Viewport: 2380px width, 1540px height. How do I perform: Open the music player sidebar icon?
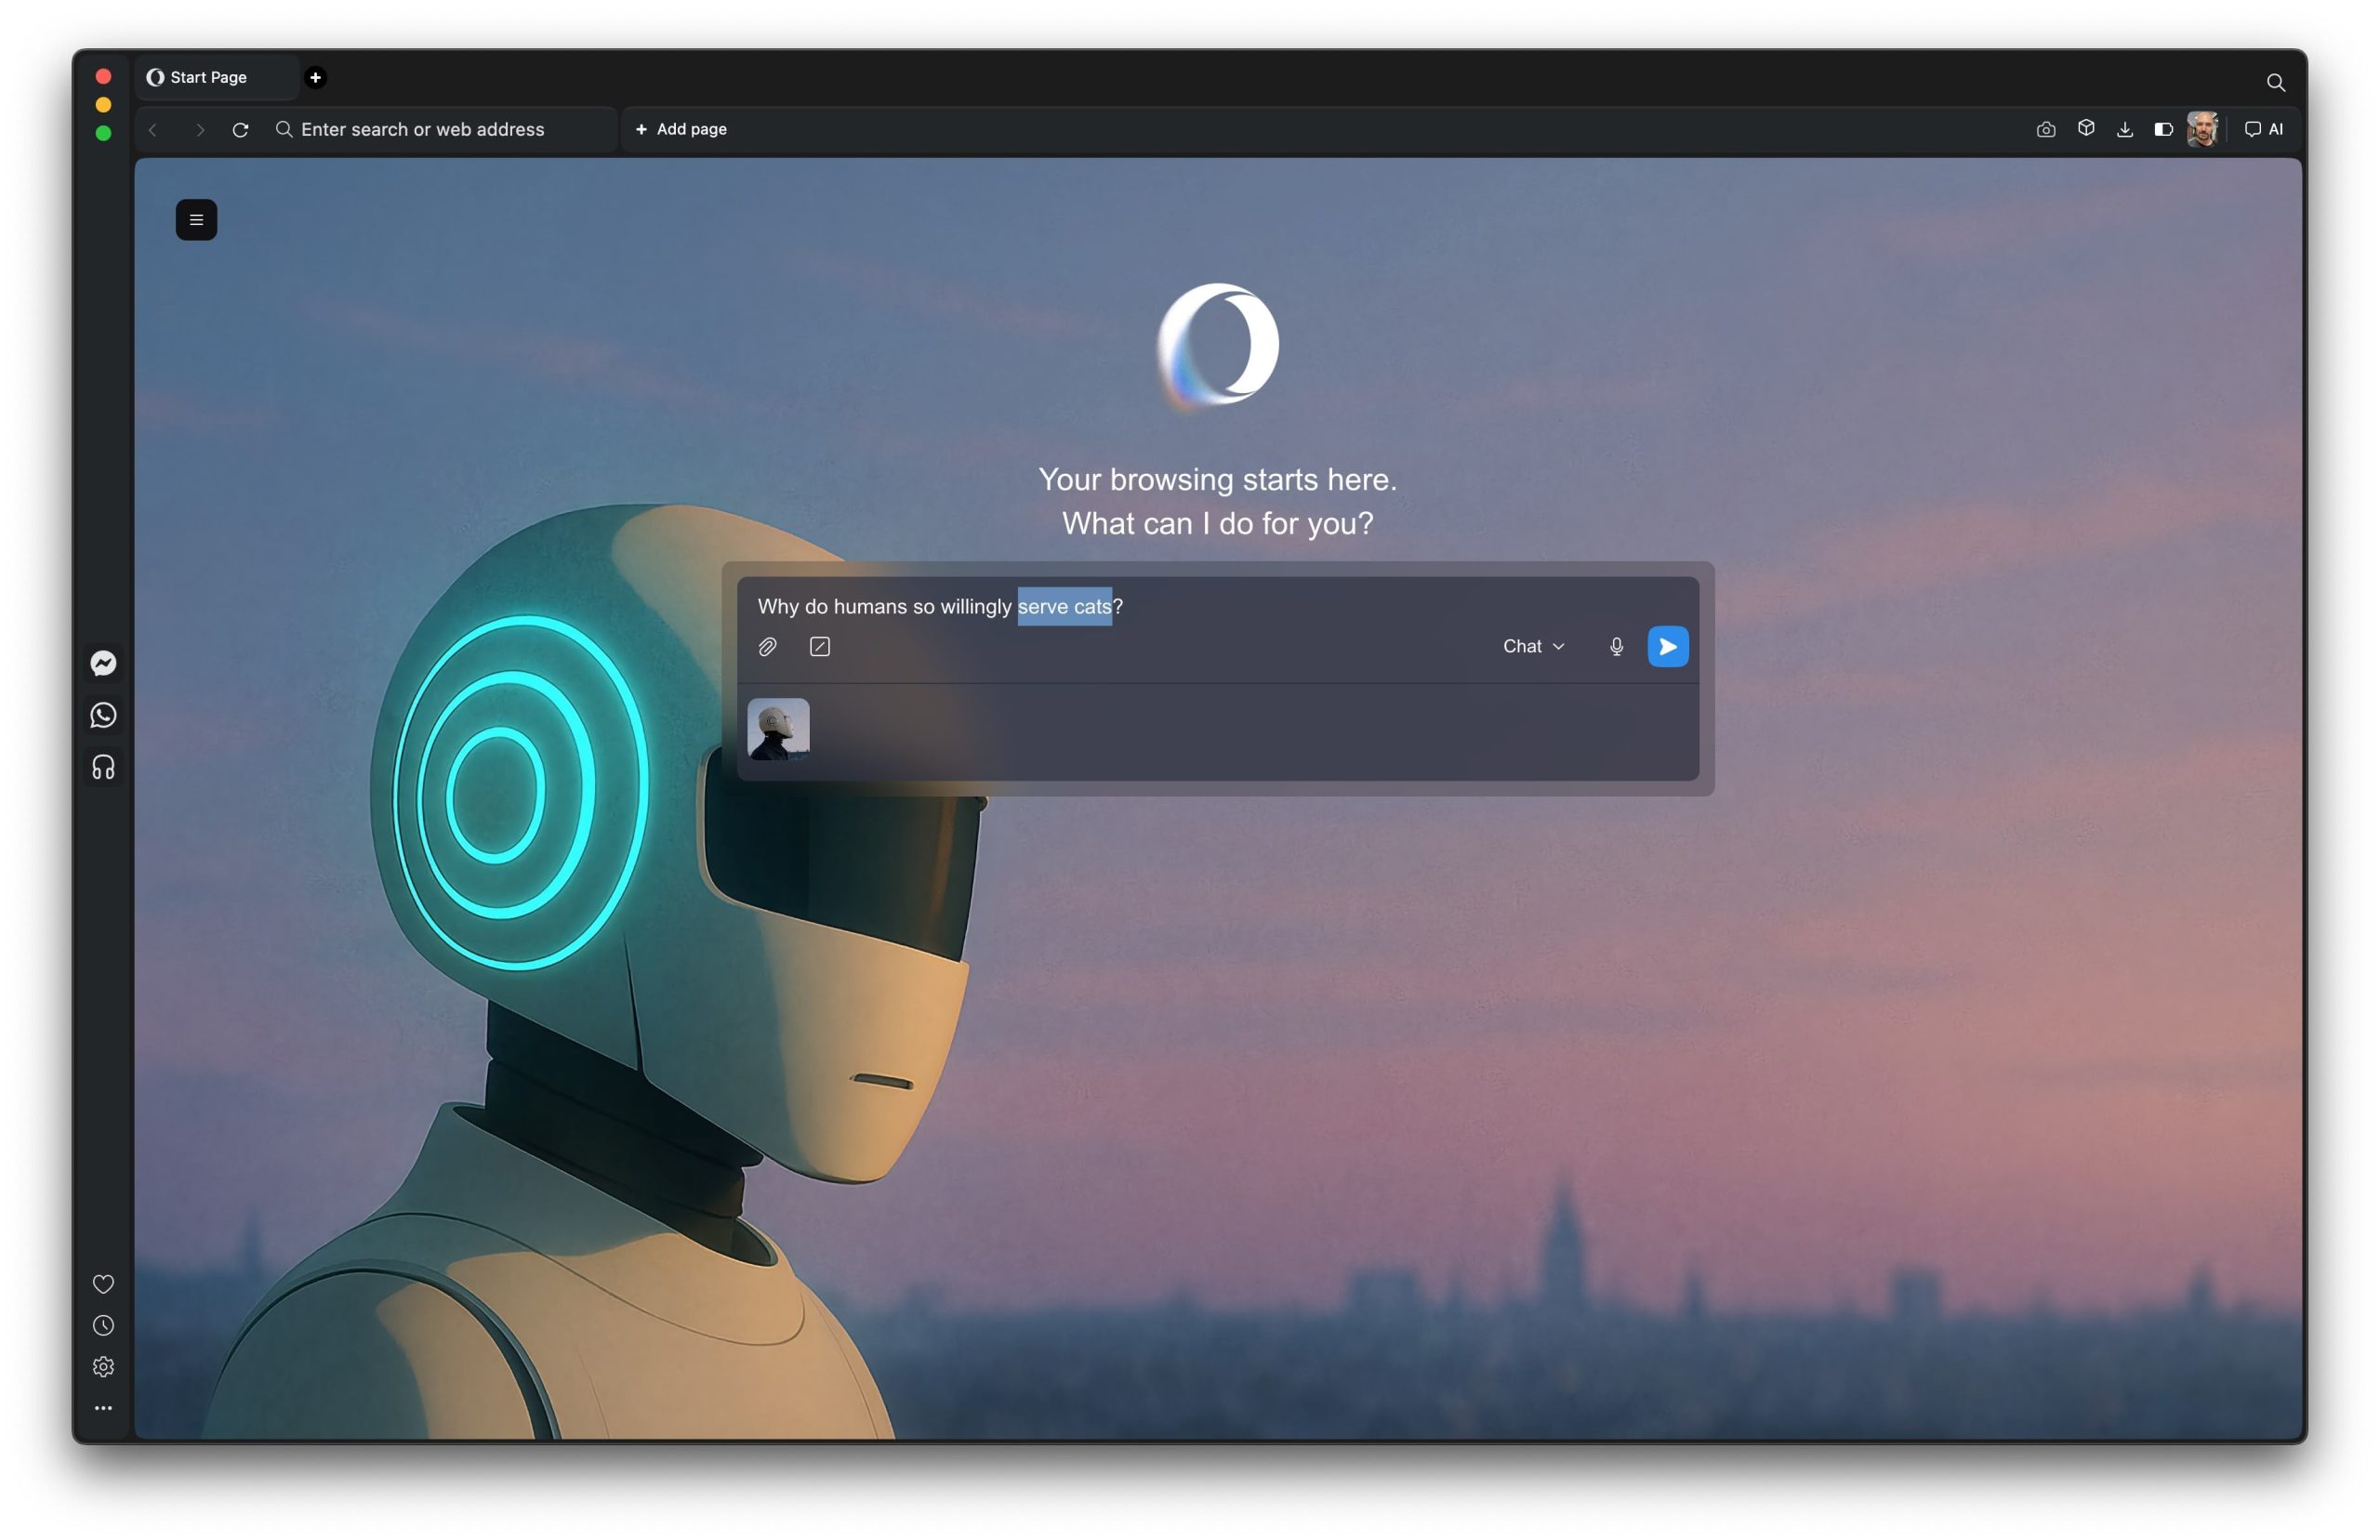[x=103, y=767]
